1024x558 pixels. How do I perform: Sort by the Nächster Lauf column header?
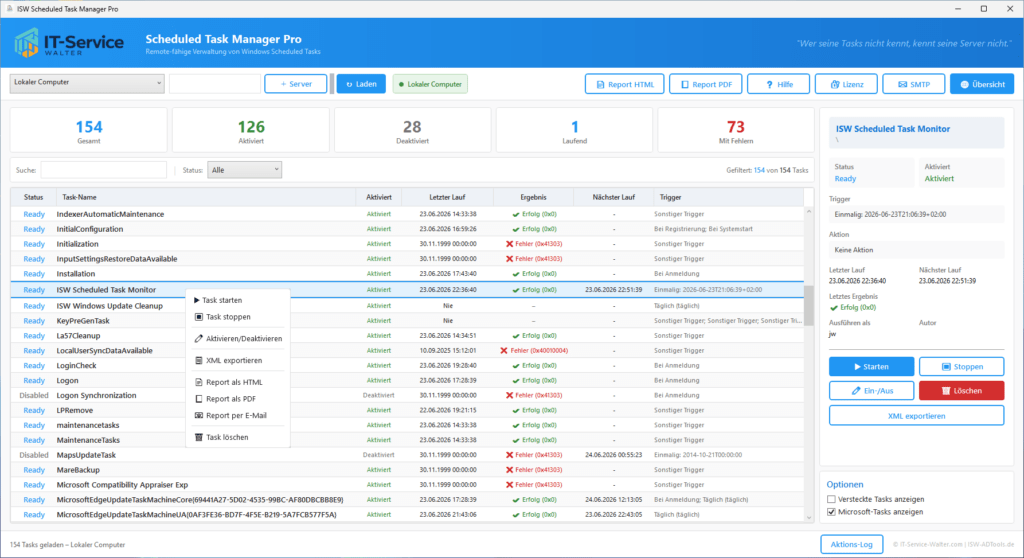coord(614,197)
